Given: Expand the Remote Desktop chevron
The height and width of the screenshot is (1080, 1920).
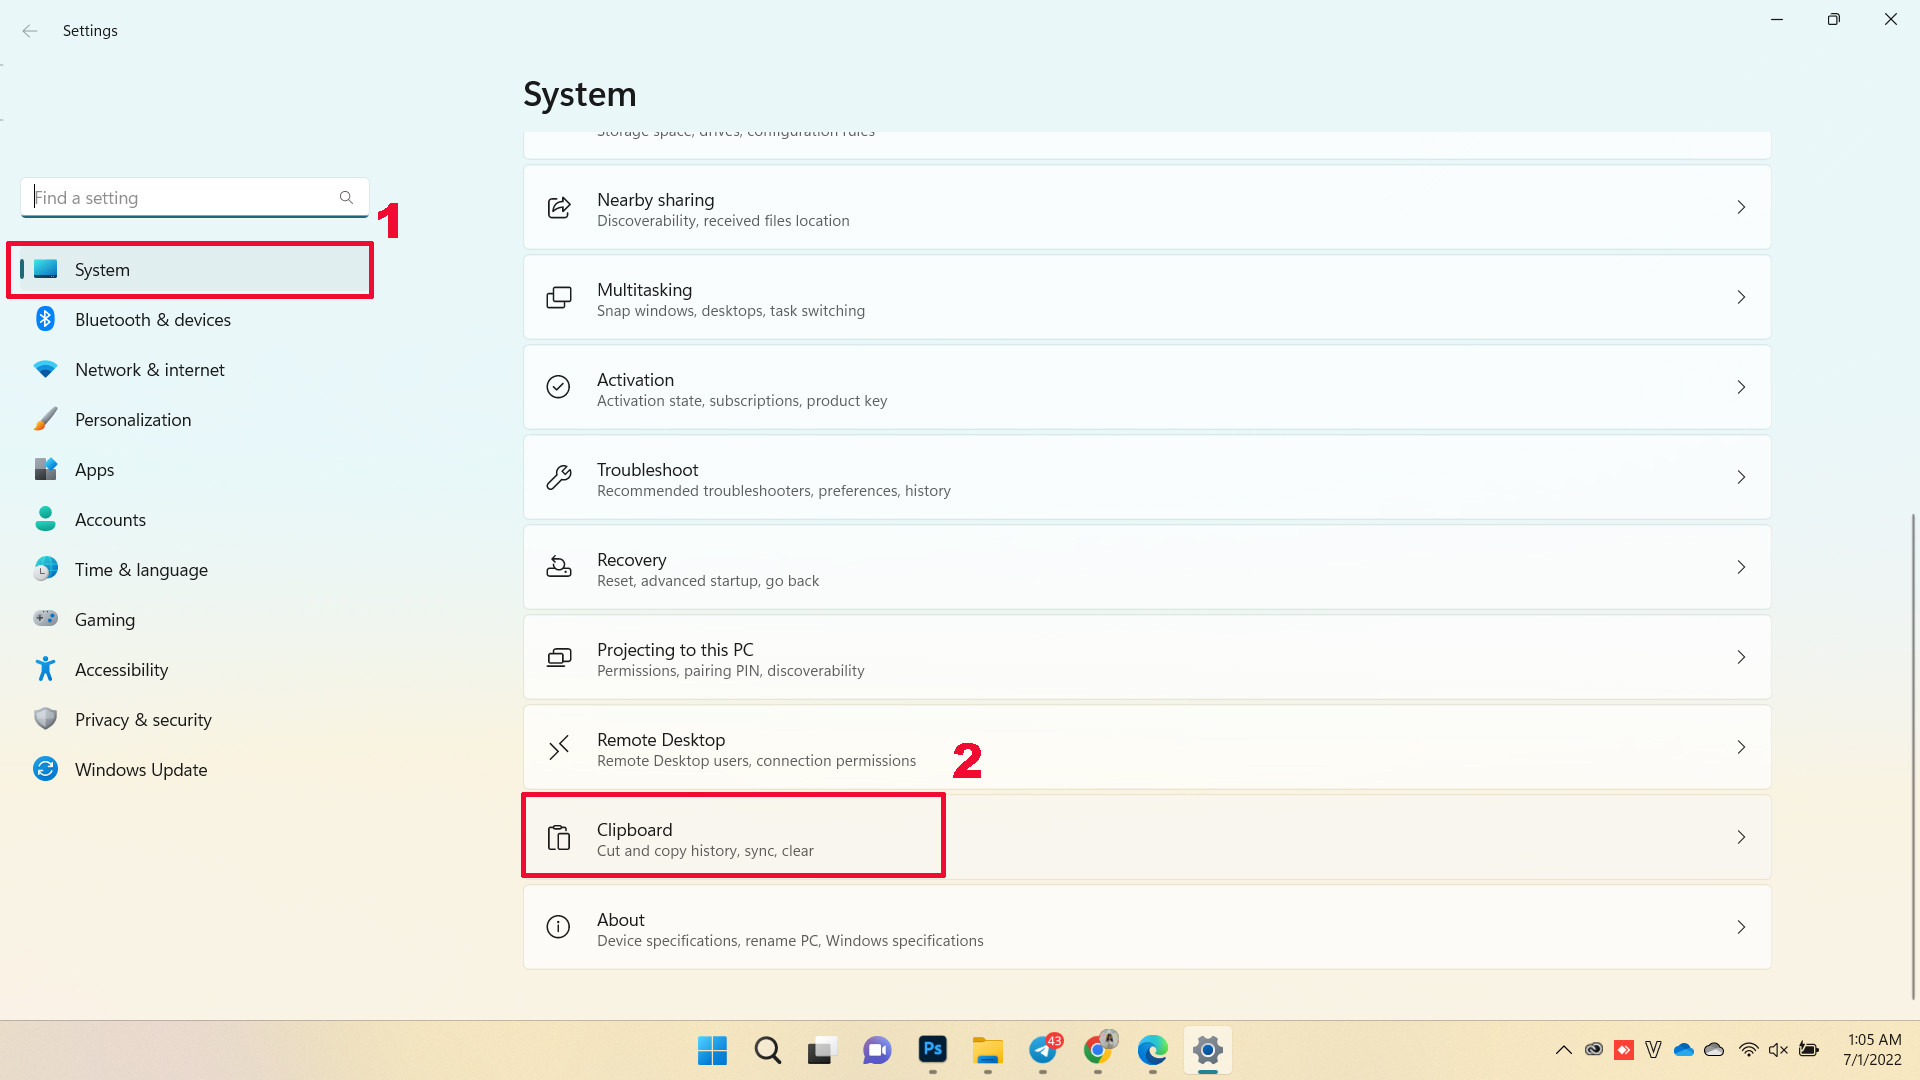Looking at the screenshot, I should (1741, 747).
